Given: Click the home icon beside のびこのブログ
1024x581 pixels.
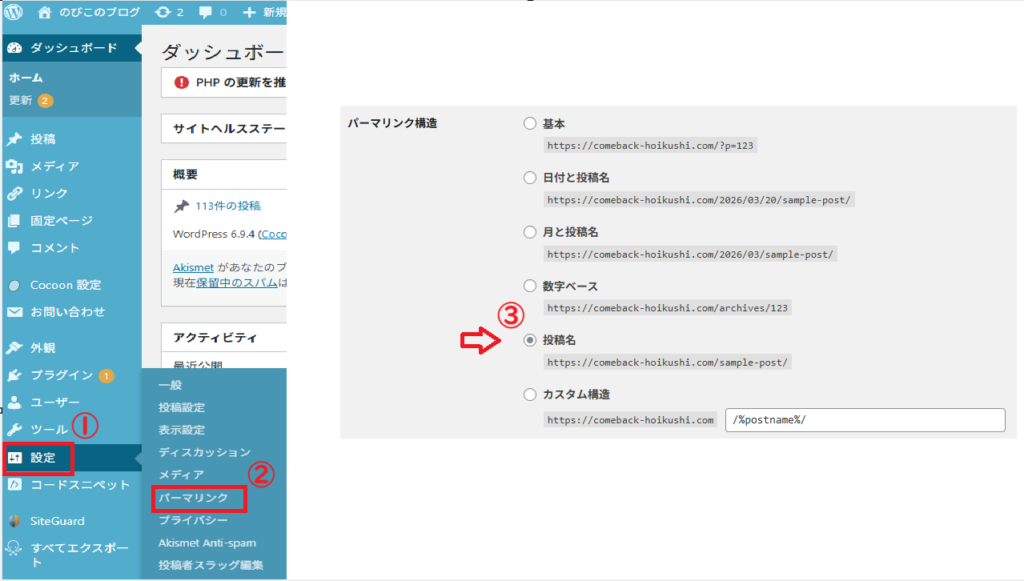Looking at the screenshot, I should (44, 13).
